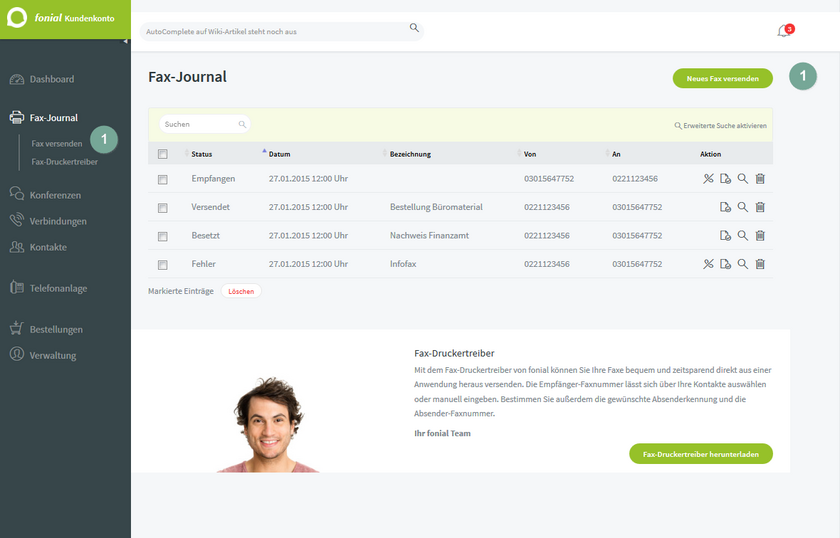Viewport: 840px width, 538px height.
Task: Click the magnifier icon in Infofax row
Action: click(742, 264)
